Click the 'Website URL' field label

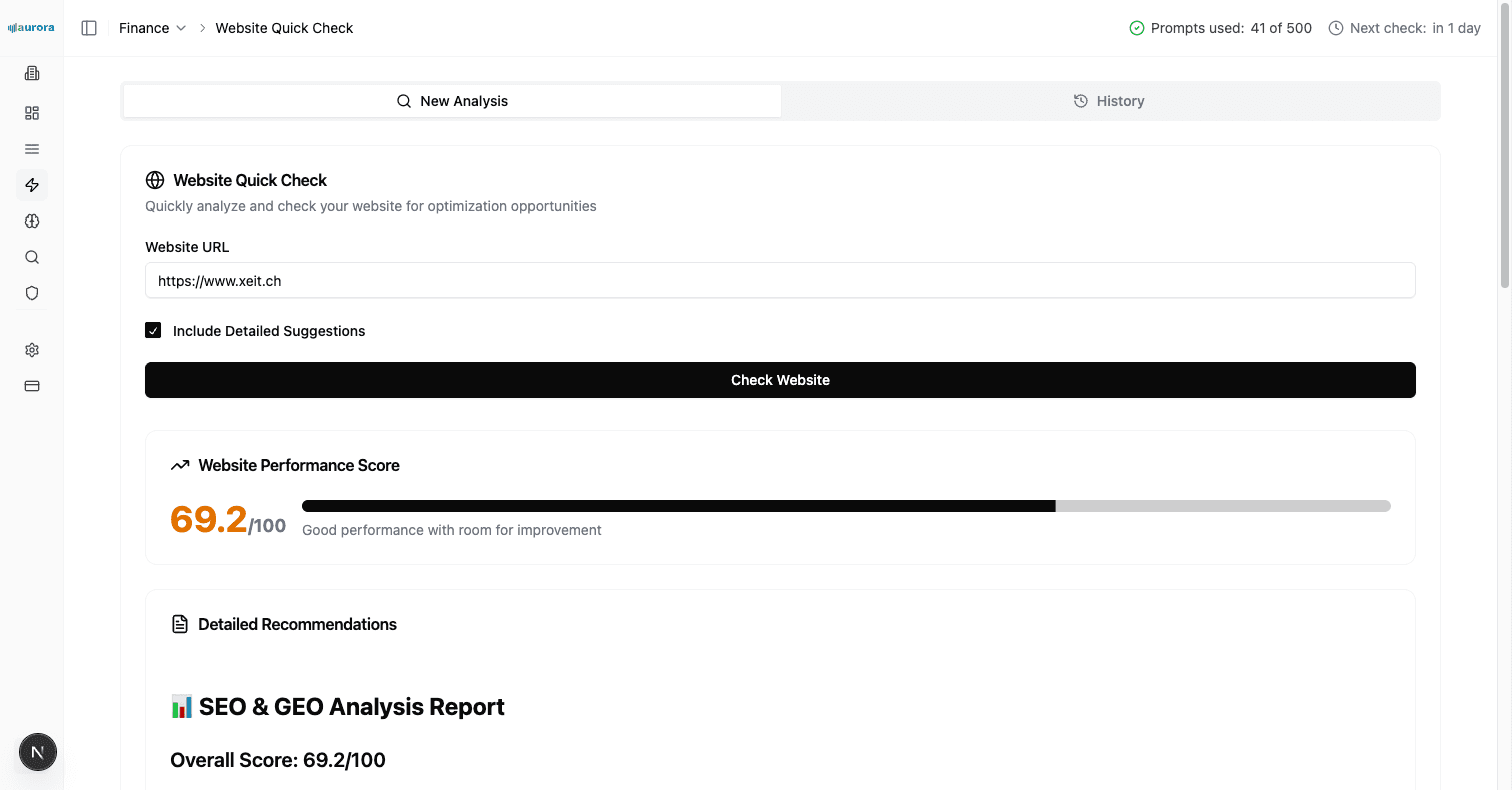187,247
